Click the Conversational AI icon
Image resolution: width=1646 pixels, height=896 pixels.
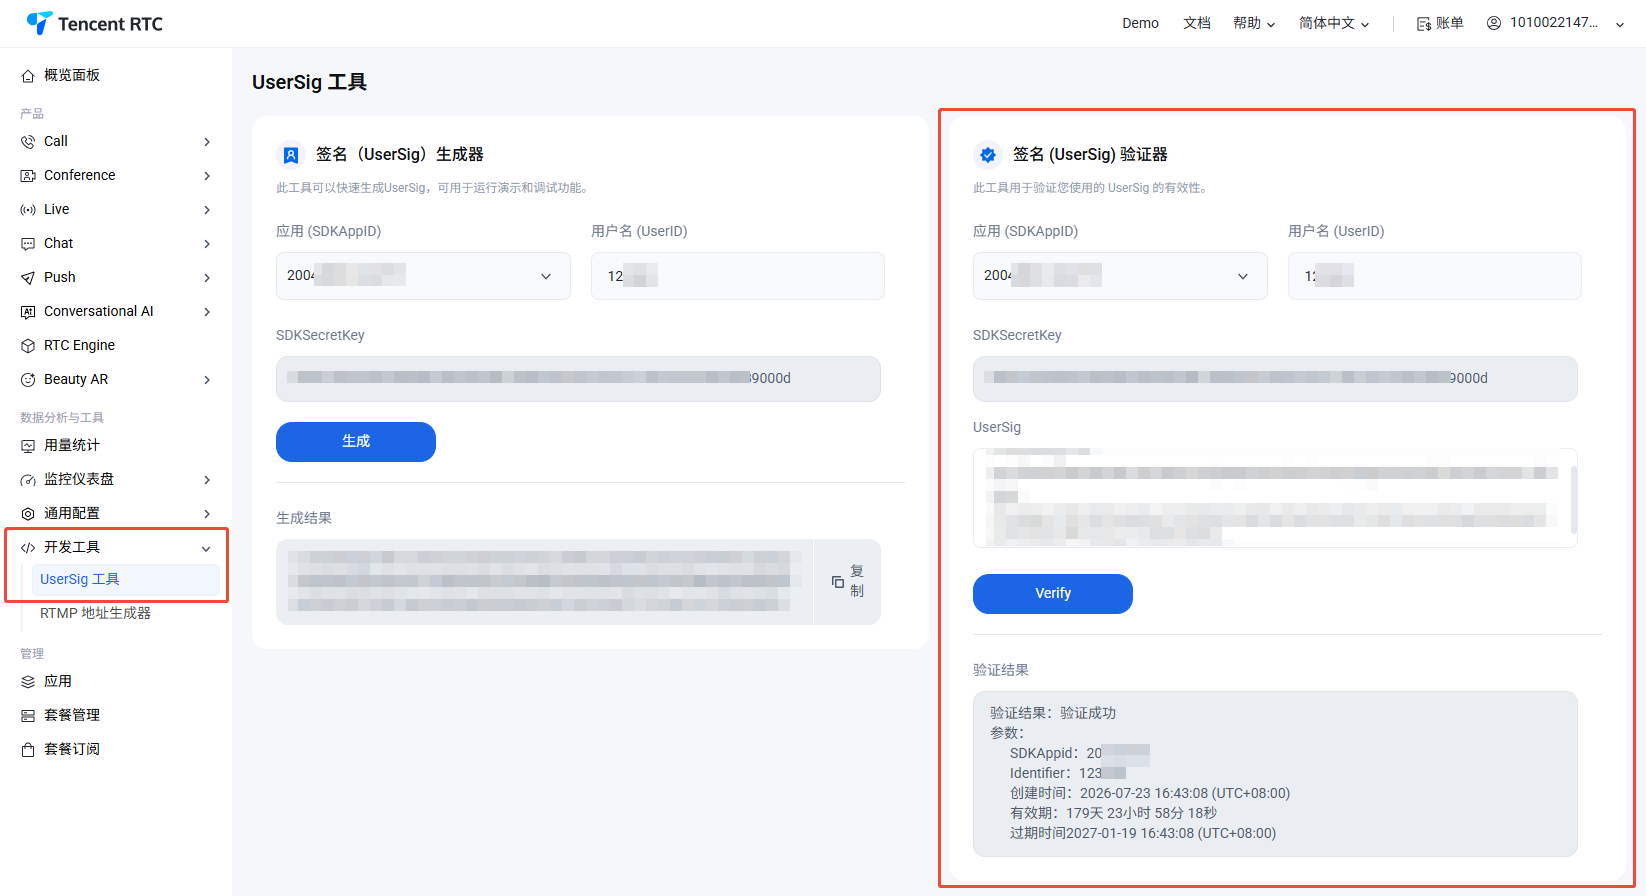click(28, 312)
